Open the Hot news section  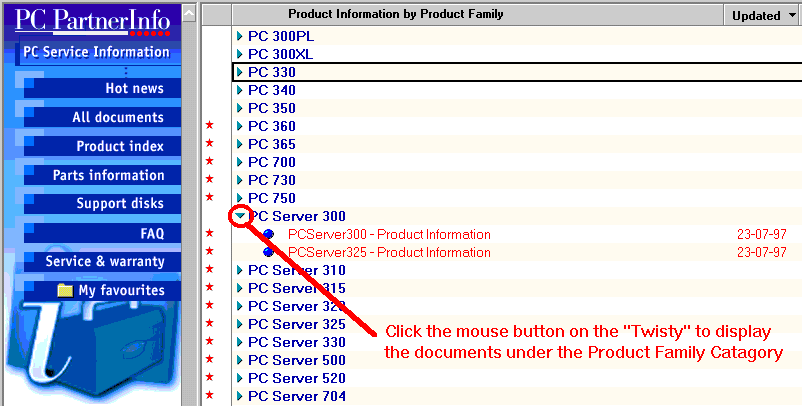click(x=134, y=89)
